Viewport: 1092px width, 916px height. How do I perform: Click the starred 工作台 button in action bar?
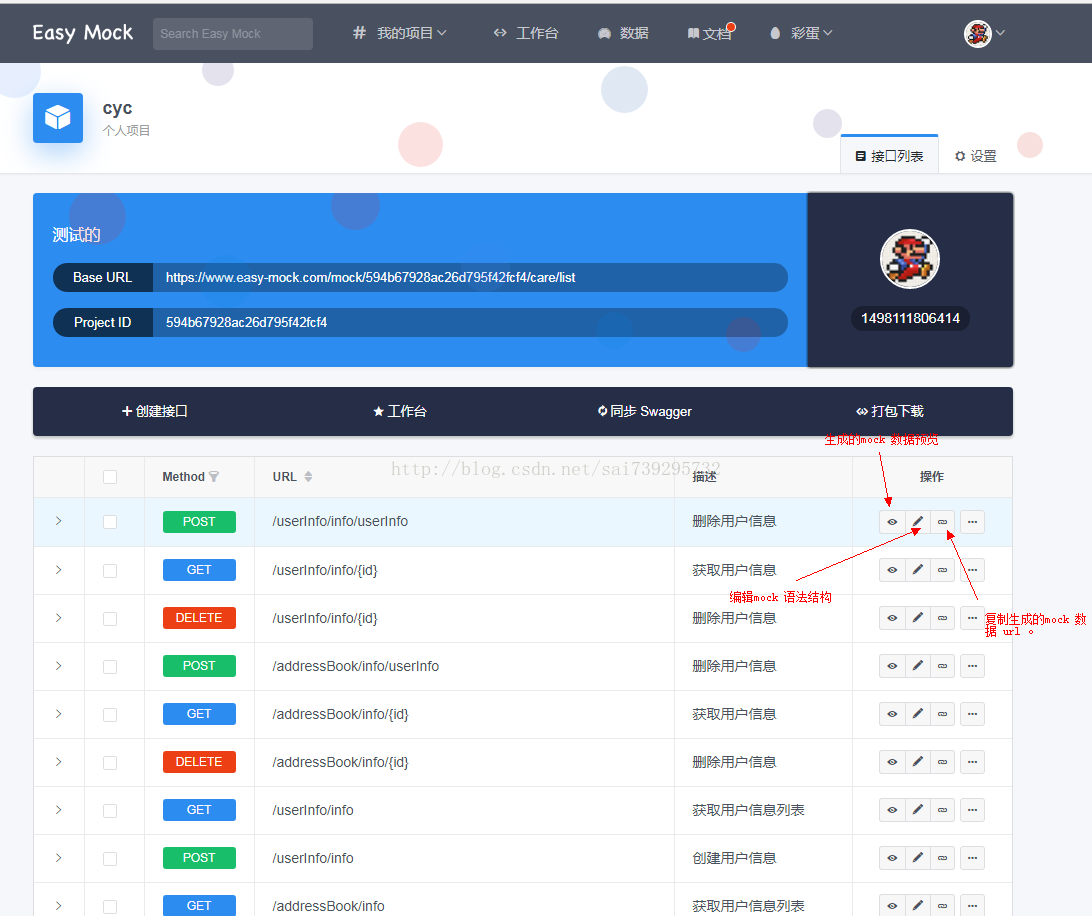tap(400, 412)
